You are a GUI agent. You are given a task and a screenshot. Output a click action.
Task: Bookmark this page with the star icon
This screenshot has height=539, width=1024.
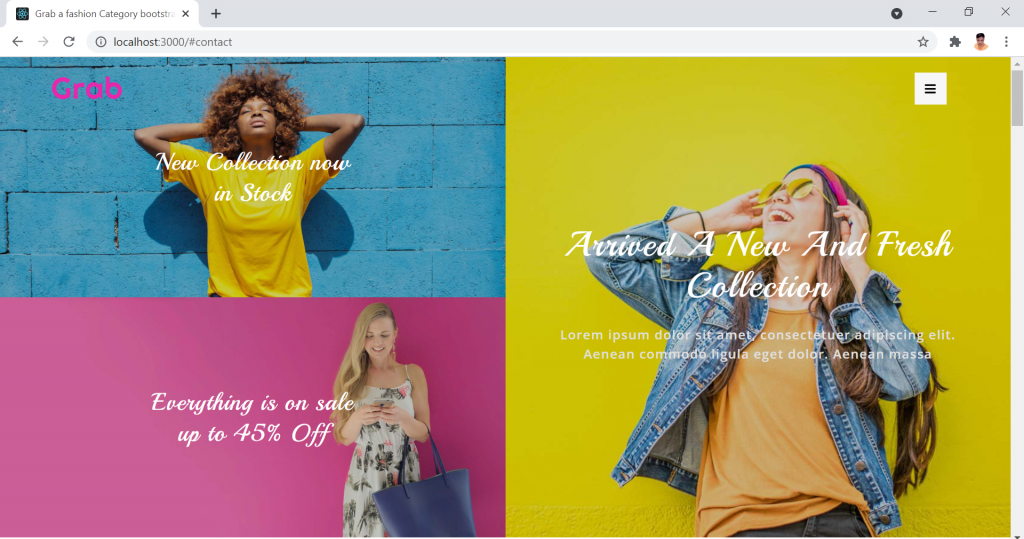pos(923,42)
